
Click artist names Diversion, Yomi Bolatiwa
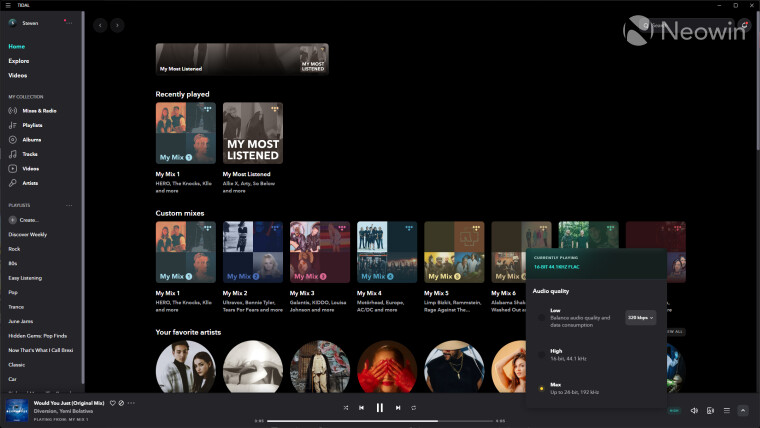(63, 411)
